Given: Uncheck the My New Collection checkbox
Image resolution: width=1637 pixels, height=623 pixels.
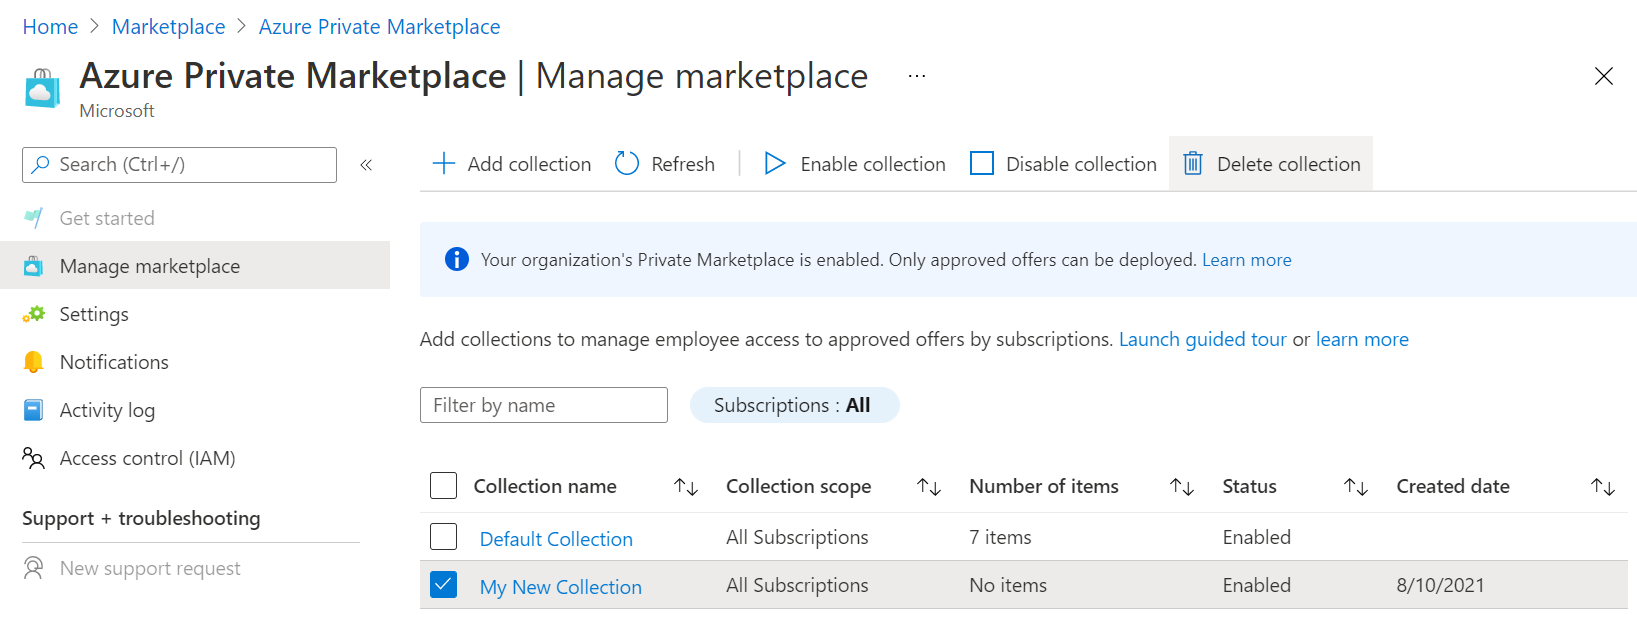Looking at the screenshot, I should (443, 585).
